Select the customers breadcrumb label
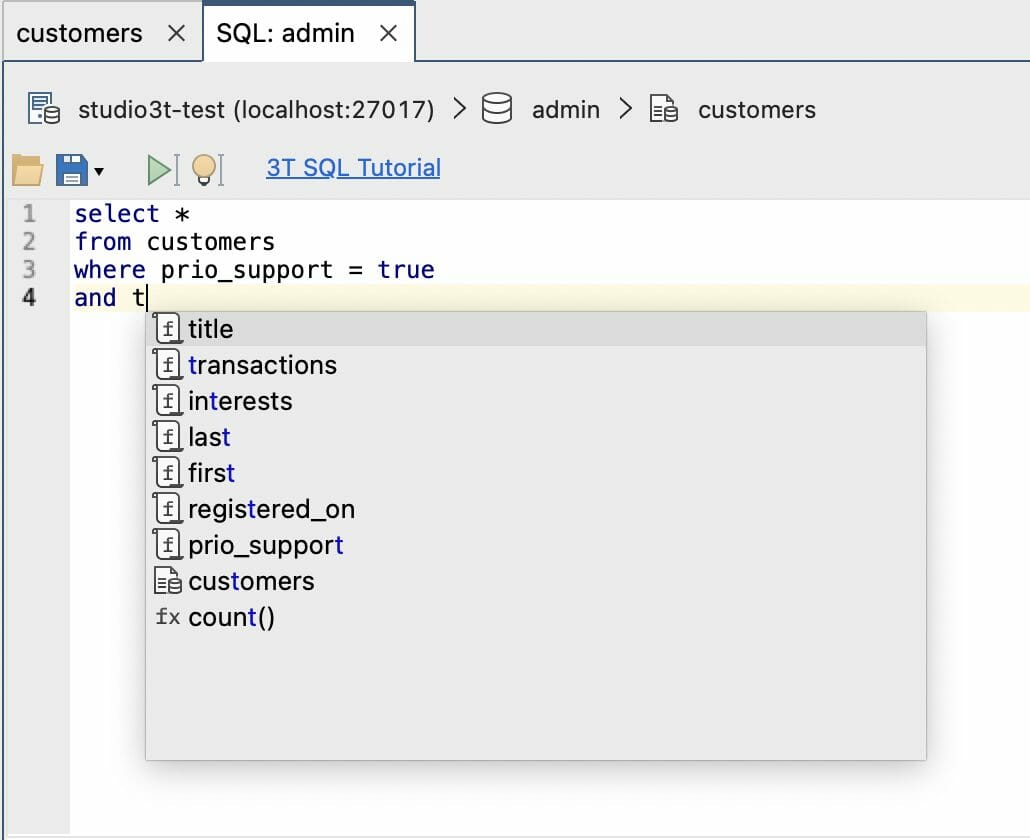Viewport: 1030px width, 840px height. [757, 110]
